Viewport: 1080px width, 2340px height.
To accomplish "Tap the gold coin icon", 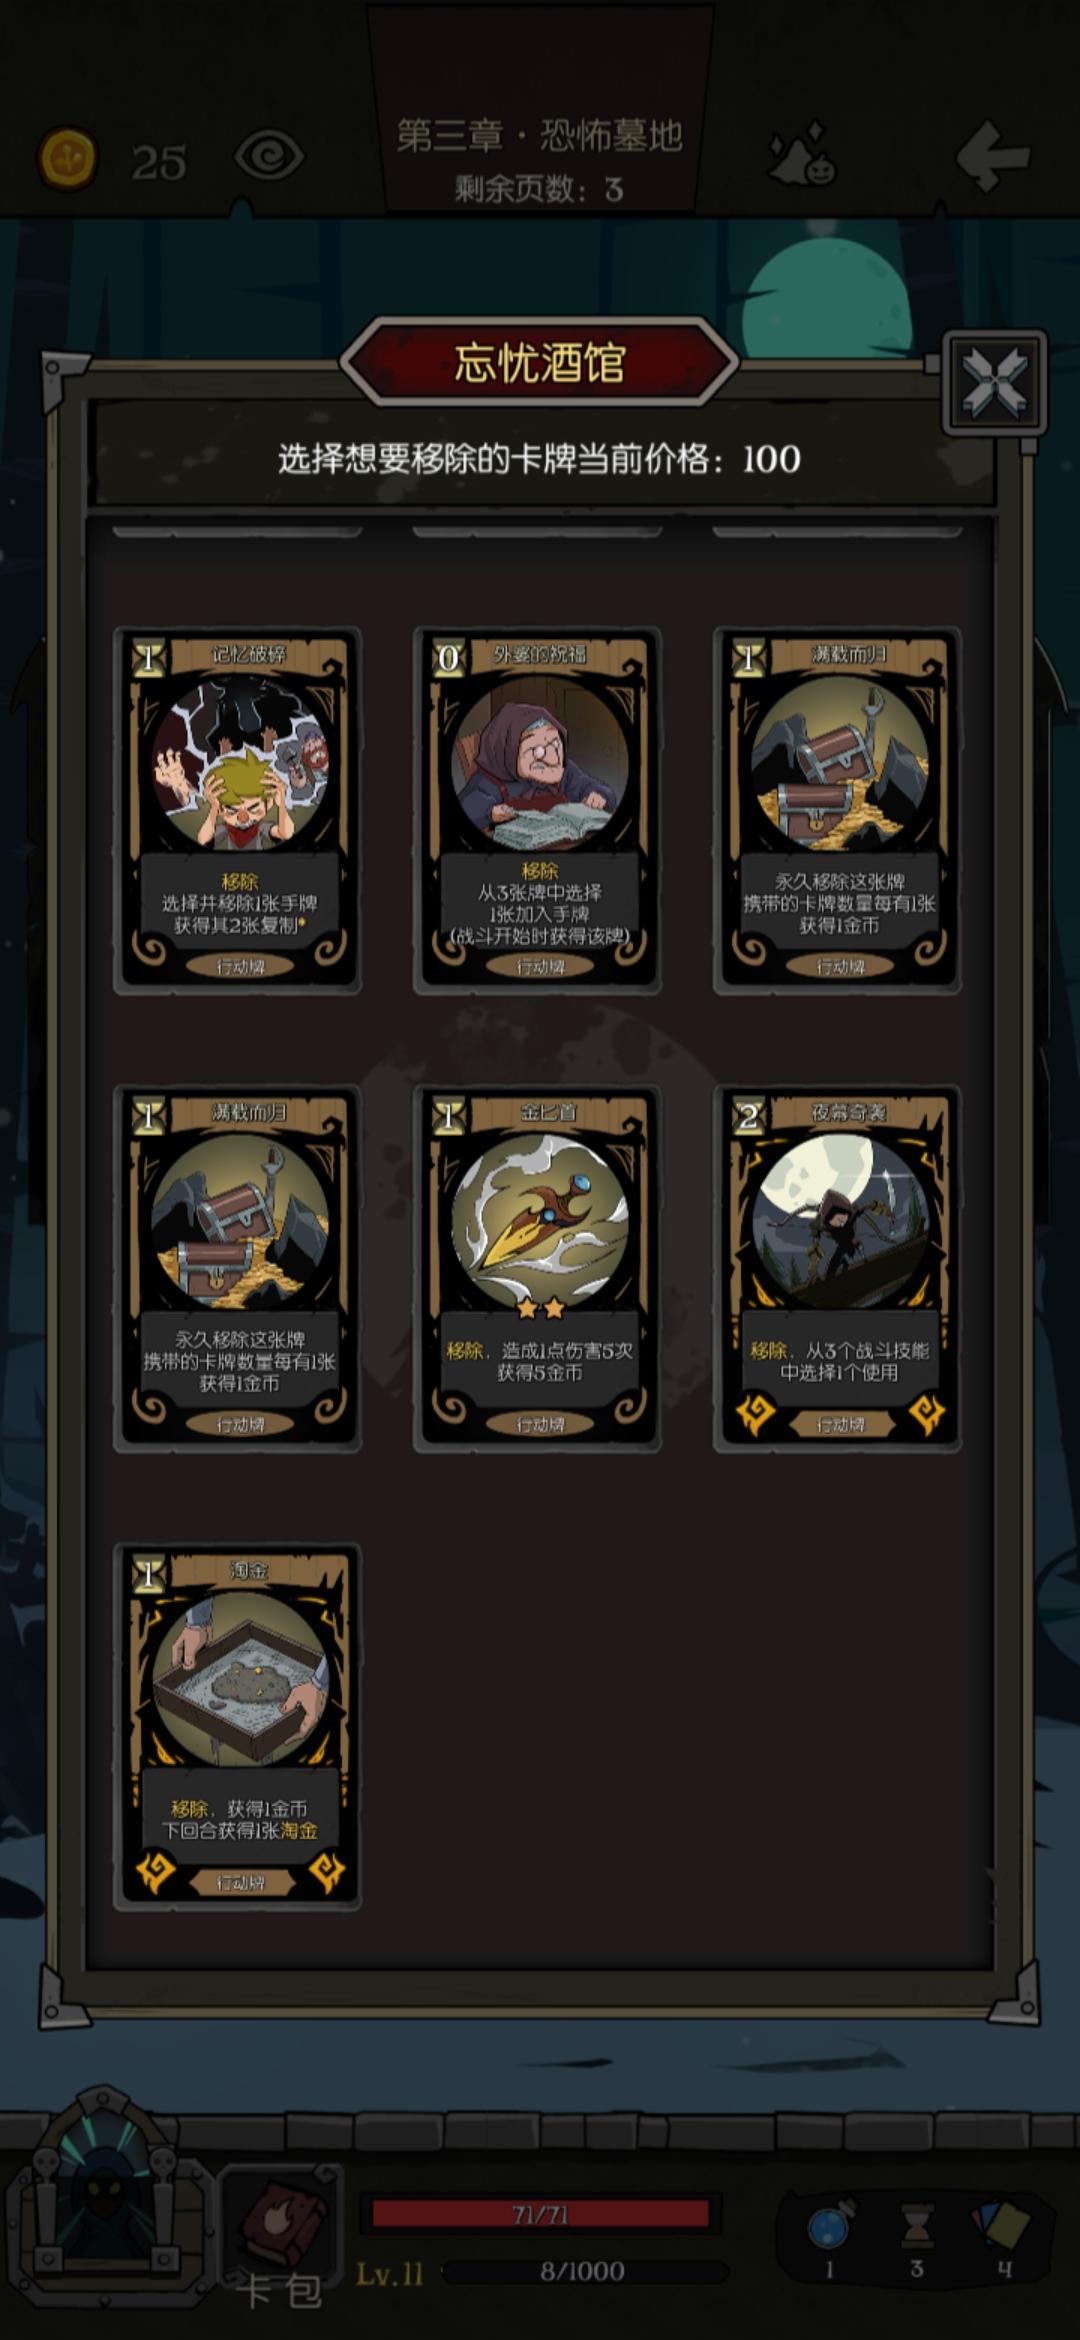I will 67,158.
